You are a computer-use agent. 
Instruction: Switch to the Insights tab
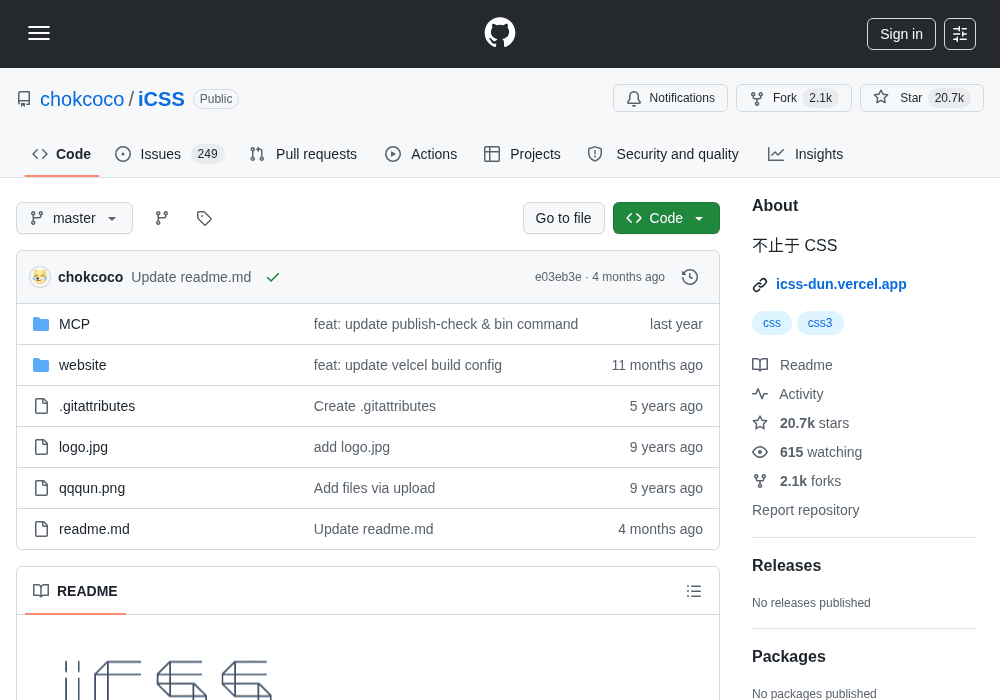(805, 154)
